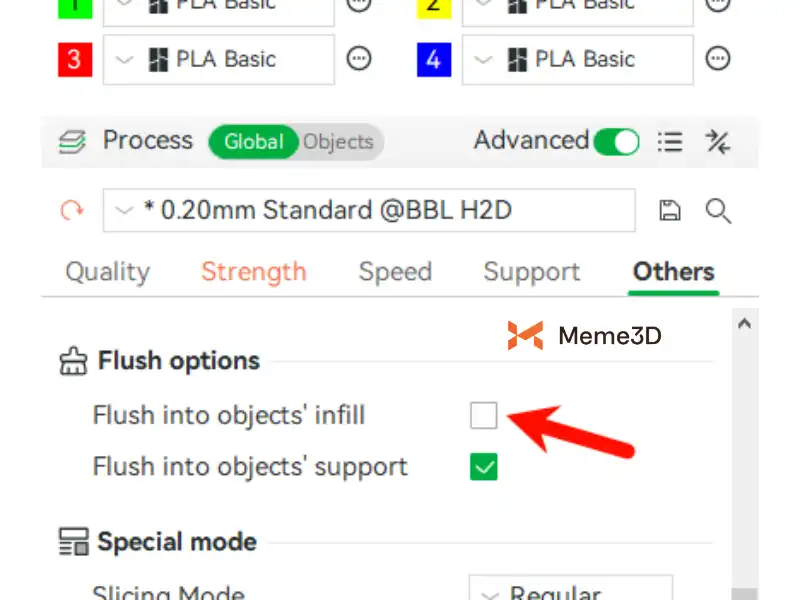Enable Flush into objects' infill checkbox
Viewport: 800px width, 600px height.
point(484,415)
